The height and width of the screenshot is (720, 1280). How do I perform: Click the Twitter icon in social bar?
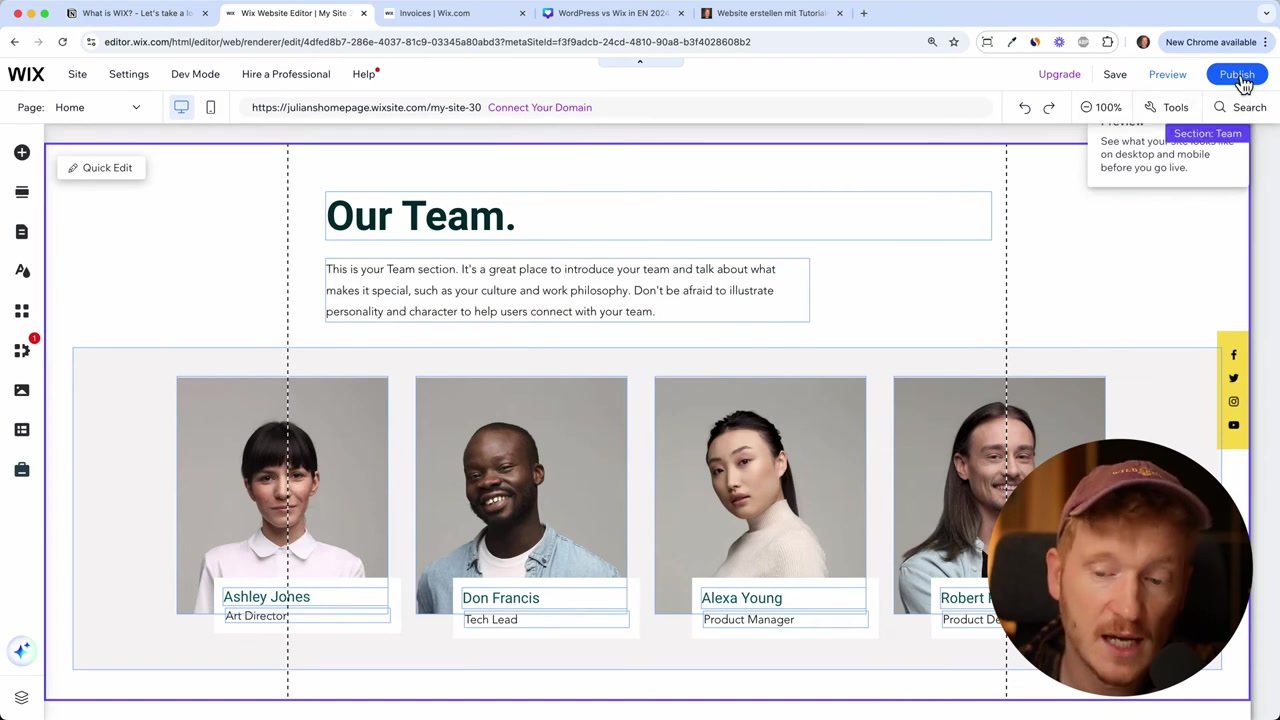pos(1233,378)
